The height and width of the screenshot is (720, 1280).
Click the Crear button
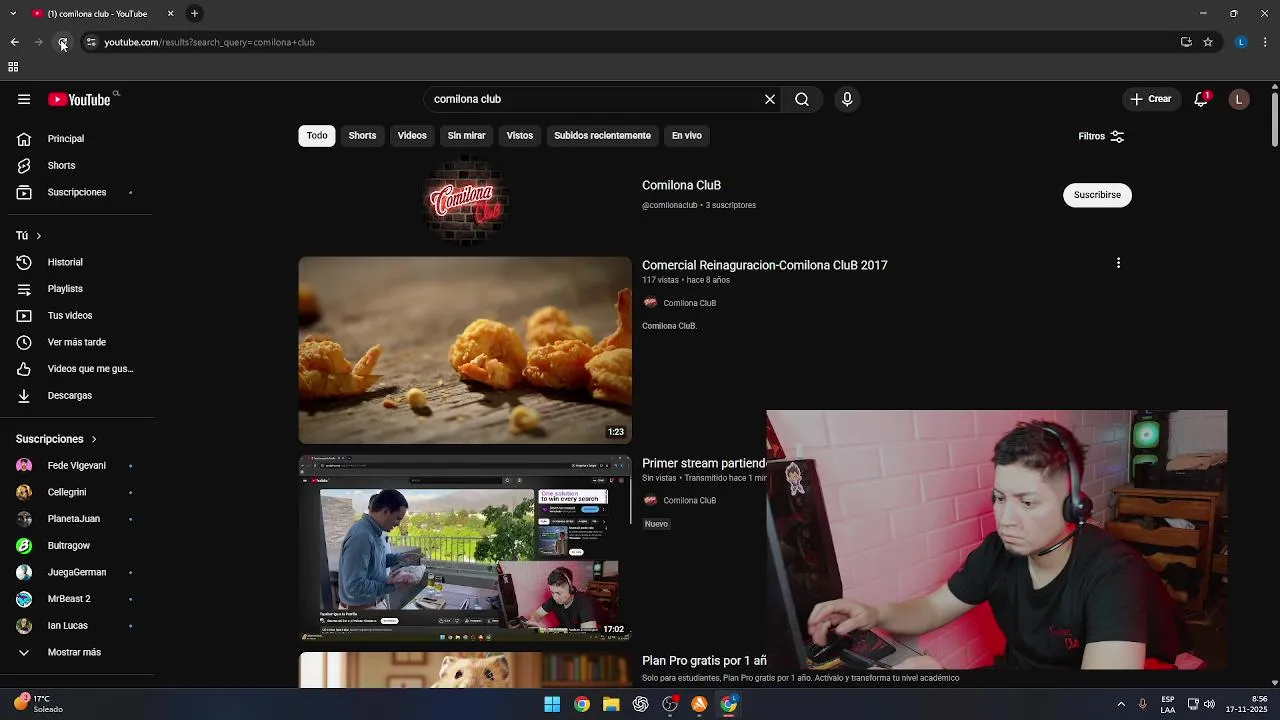coord(1150,99)
